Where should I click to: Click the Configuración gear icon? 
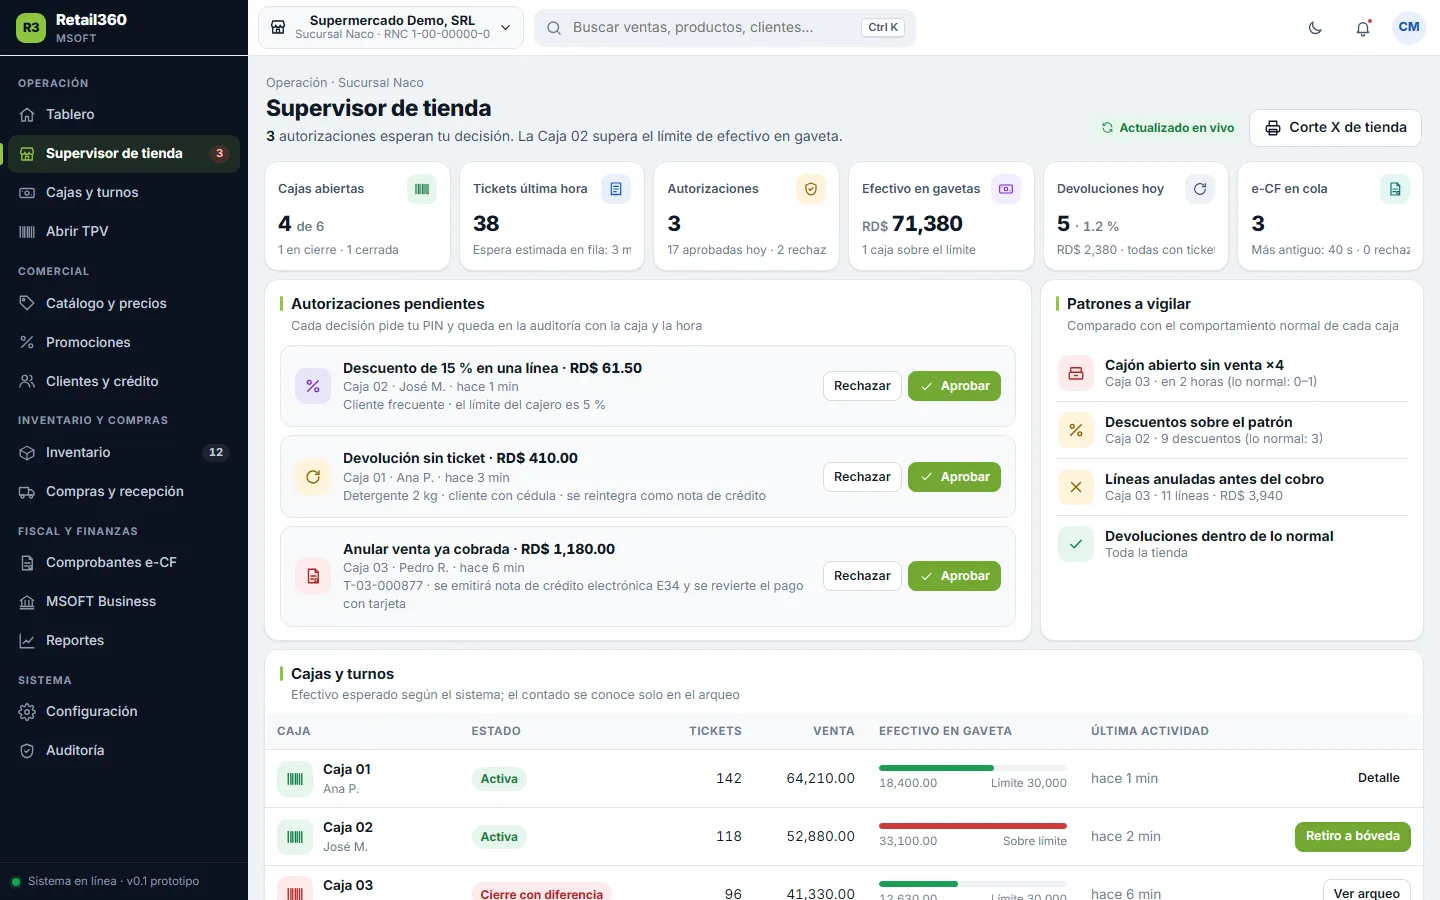pos(27,712)
